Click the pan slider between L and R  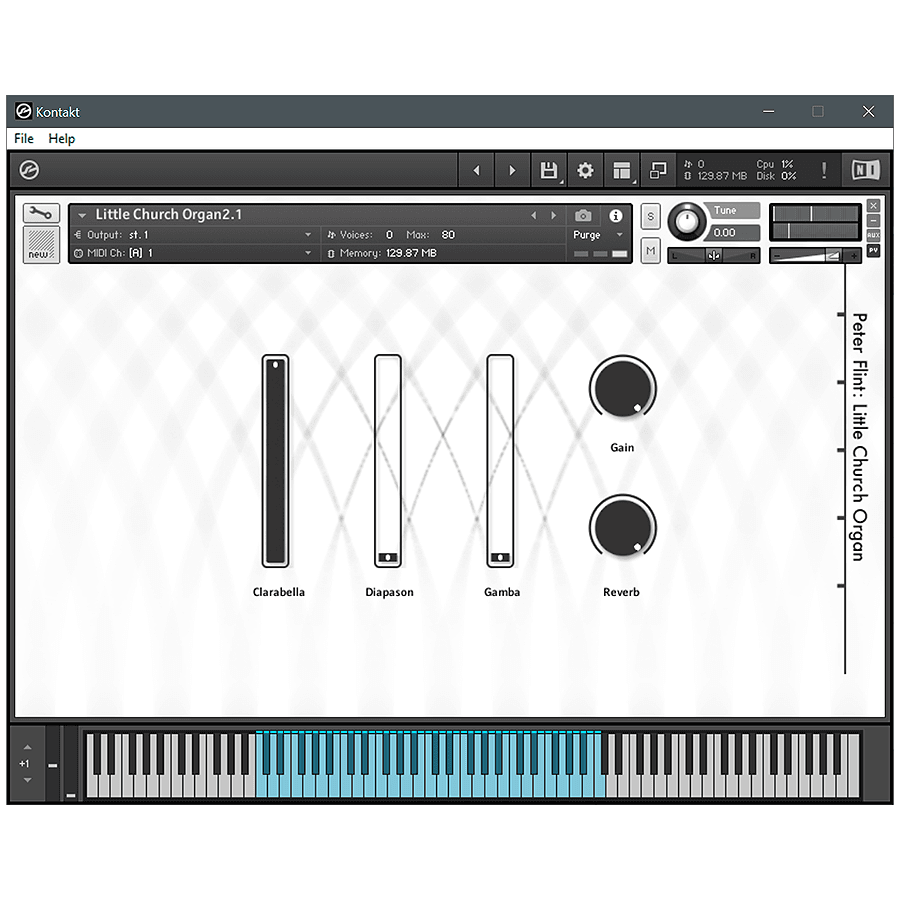click(x=713, y=255)
